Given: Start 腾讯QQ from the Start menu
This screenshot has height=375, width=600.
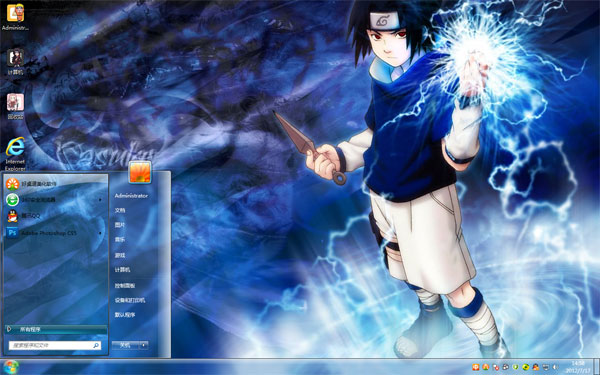Looking at the screenshot, I should tap(55, 216).
